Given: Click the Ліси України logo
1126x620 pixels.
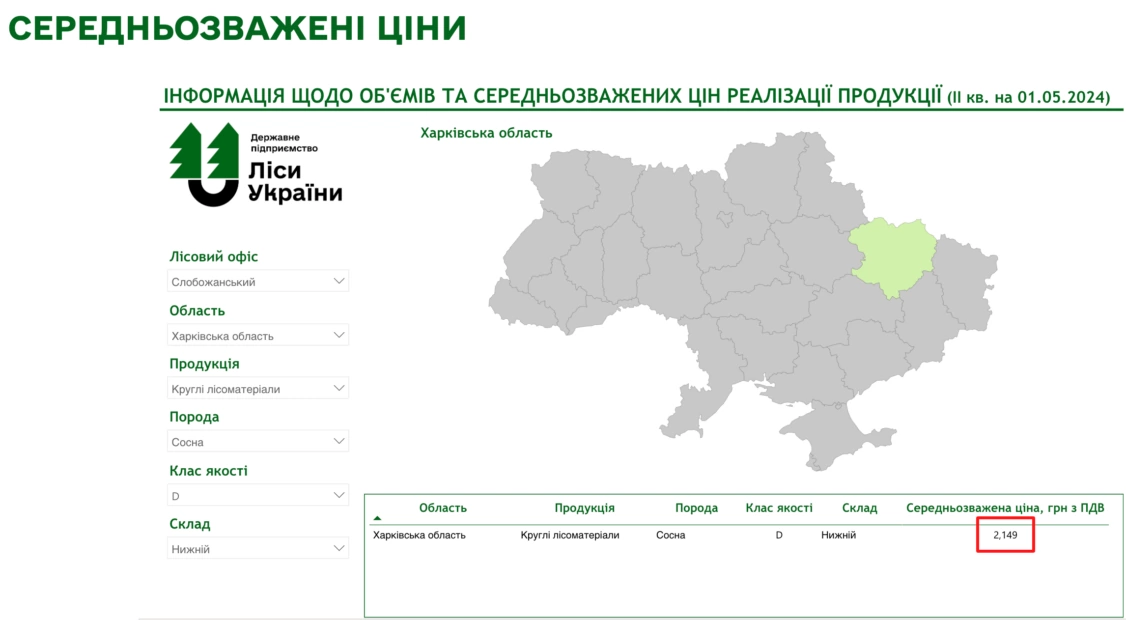Looking at the screenshot, I should point(256,165).
